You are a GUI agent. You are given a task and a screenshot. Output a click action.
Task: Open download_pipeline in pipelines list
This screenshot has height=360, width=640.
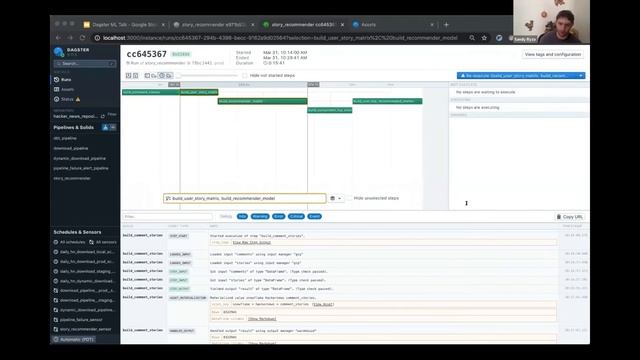pyautogui.click(x=71, y=148)
